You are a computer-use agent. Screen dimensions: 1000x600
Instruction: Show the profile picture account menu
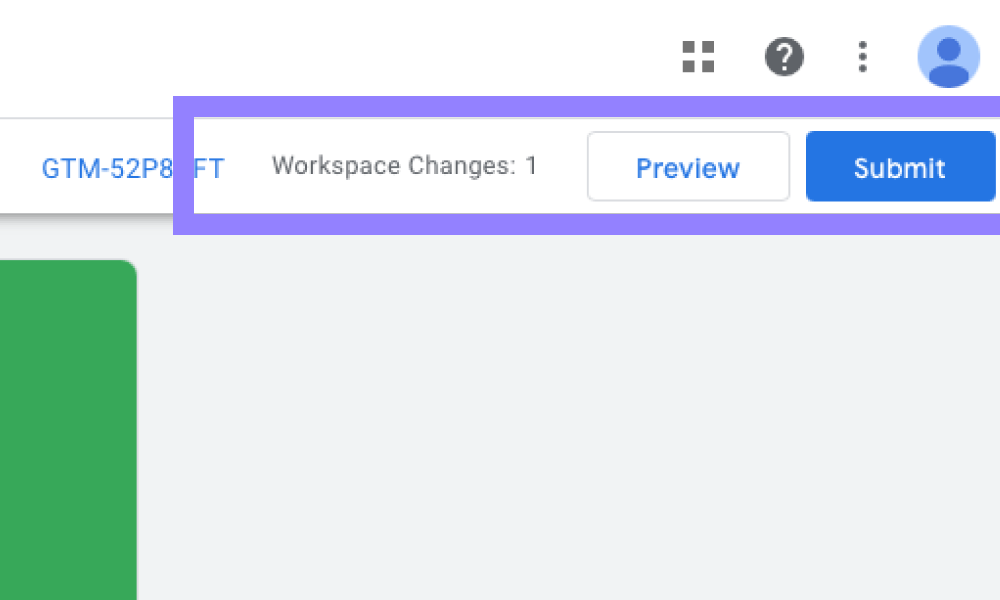pyautogui.click(x=948, y=57)
